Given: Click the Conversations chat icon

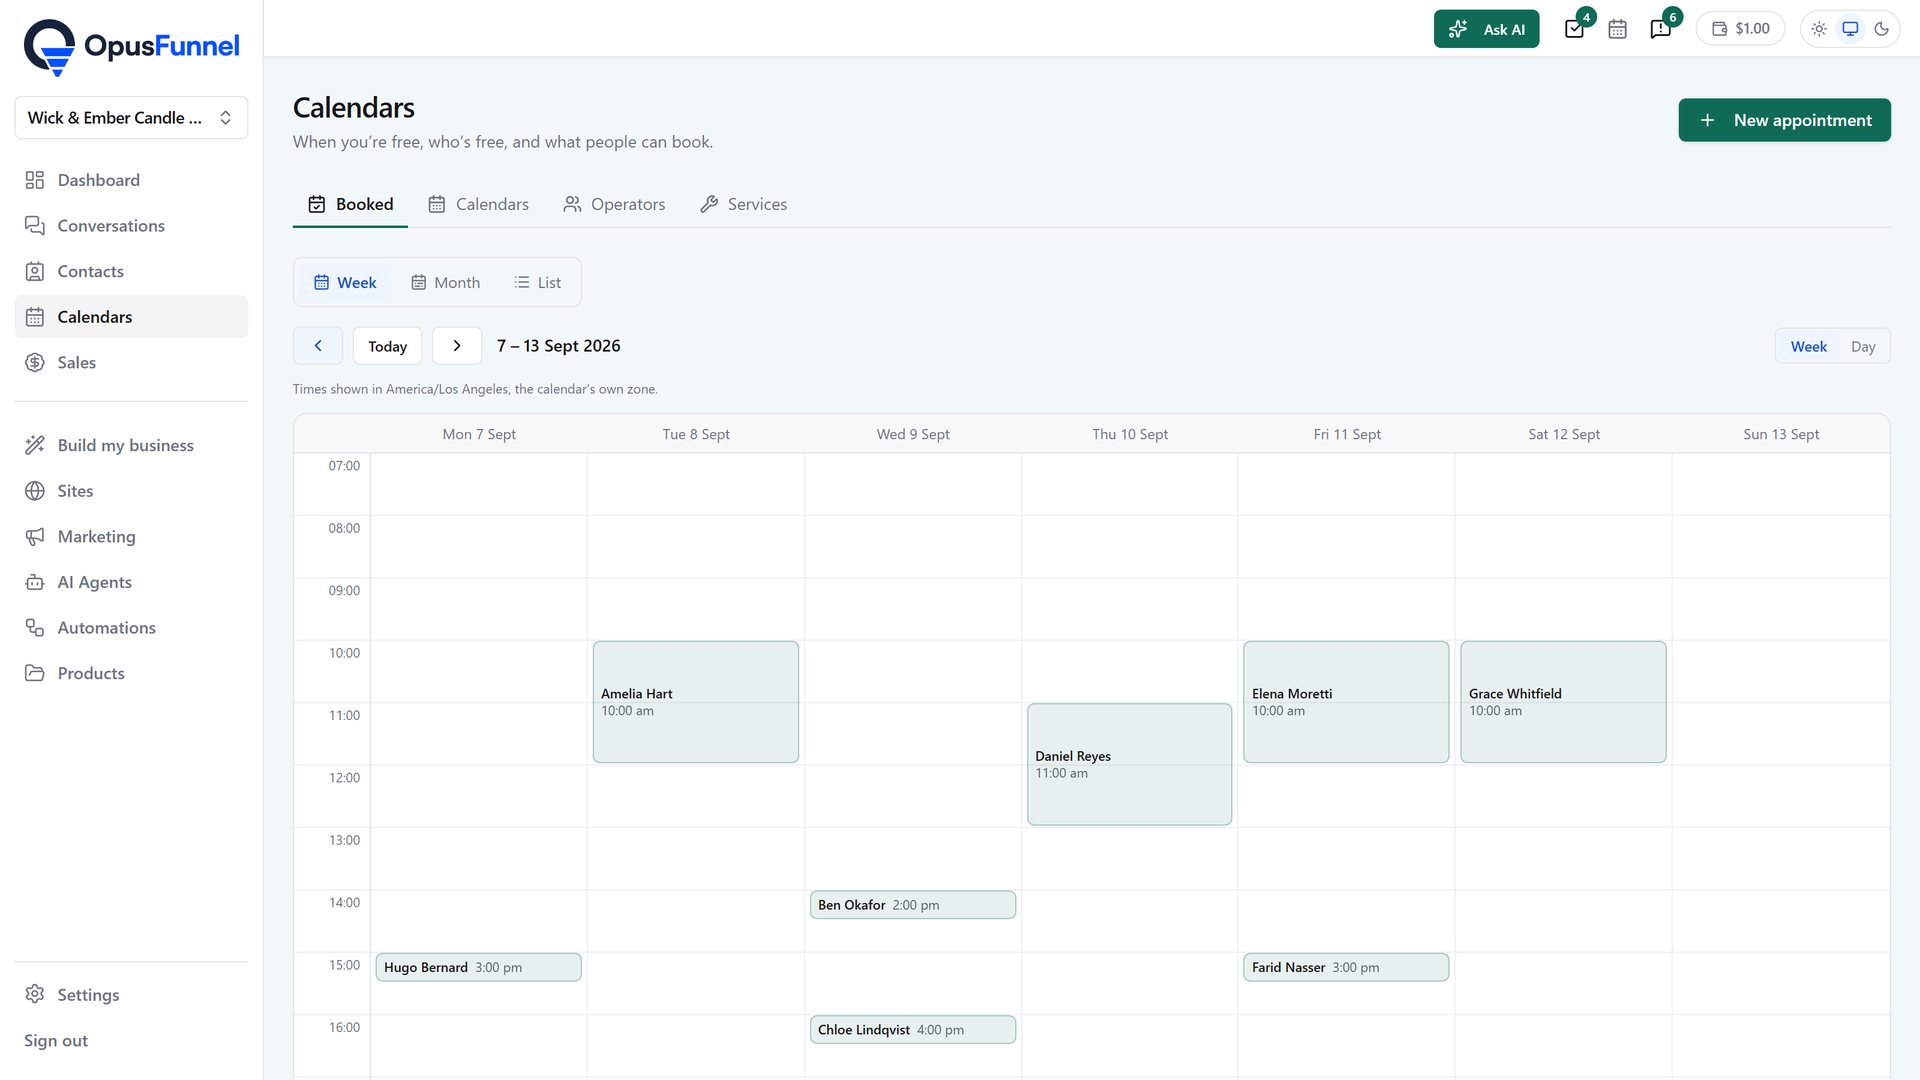Looking at the screenshot, I should pyautogui.click(x=35, y=226).
